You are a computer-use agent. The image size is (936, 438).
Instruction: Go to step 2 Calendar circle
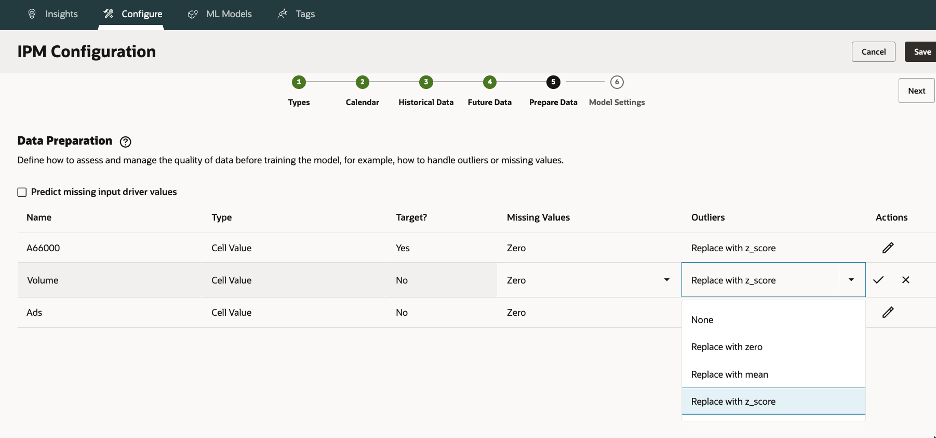362,82
